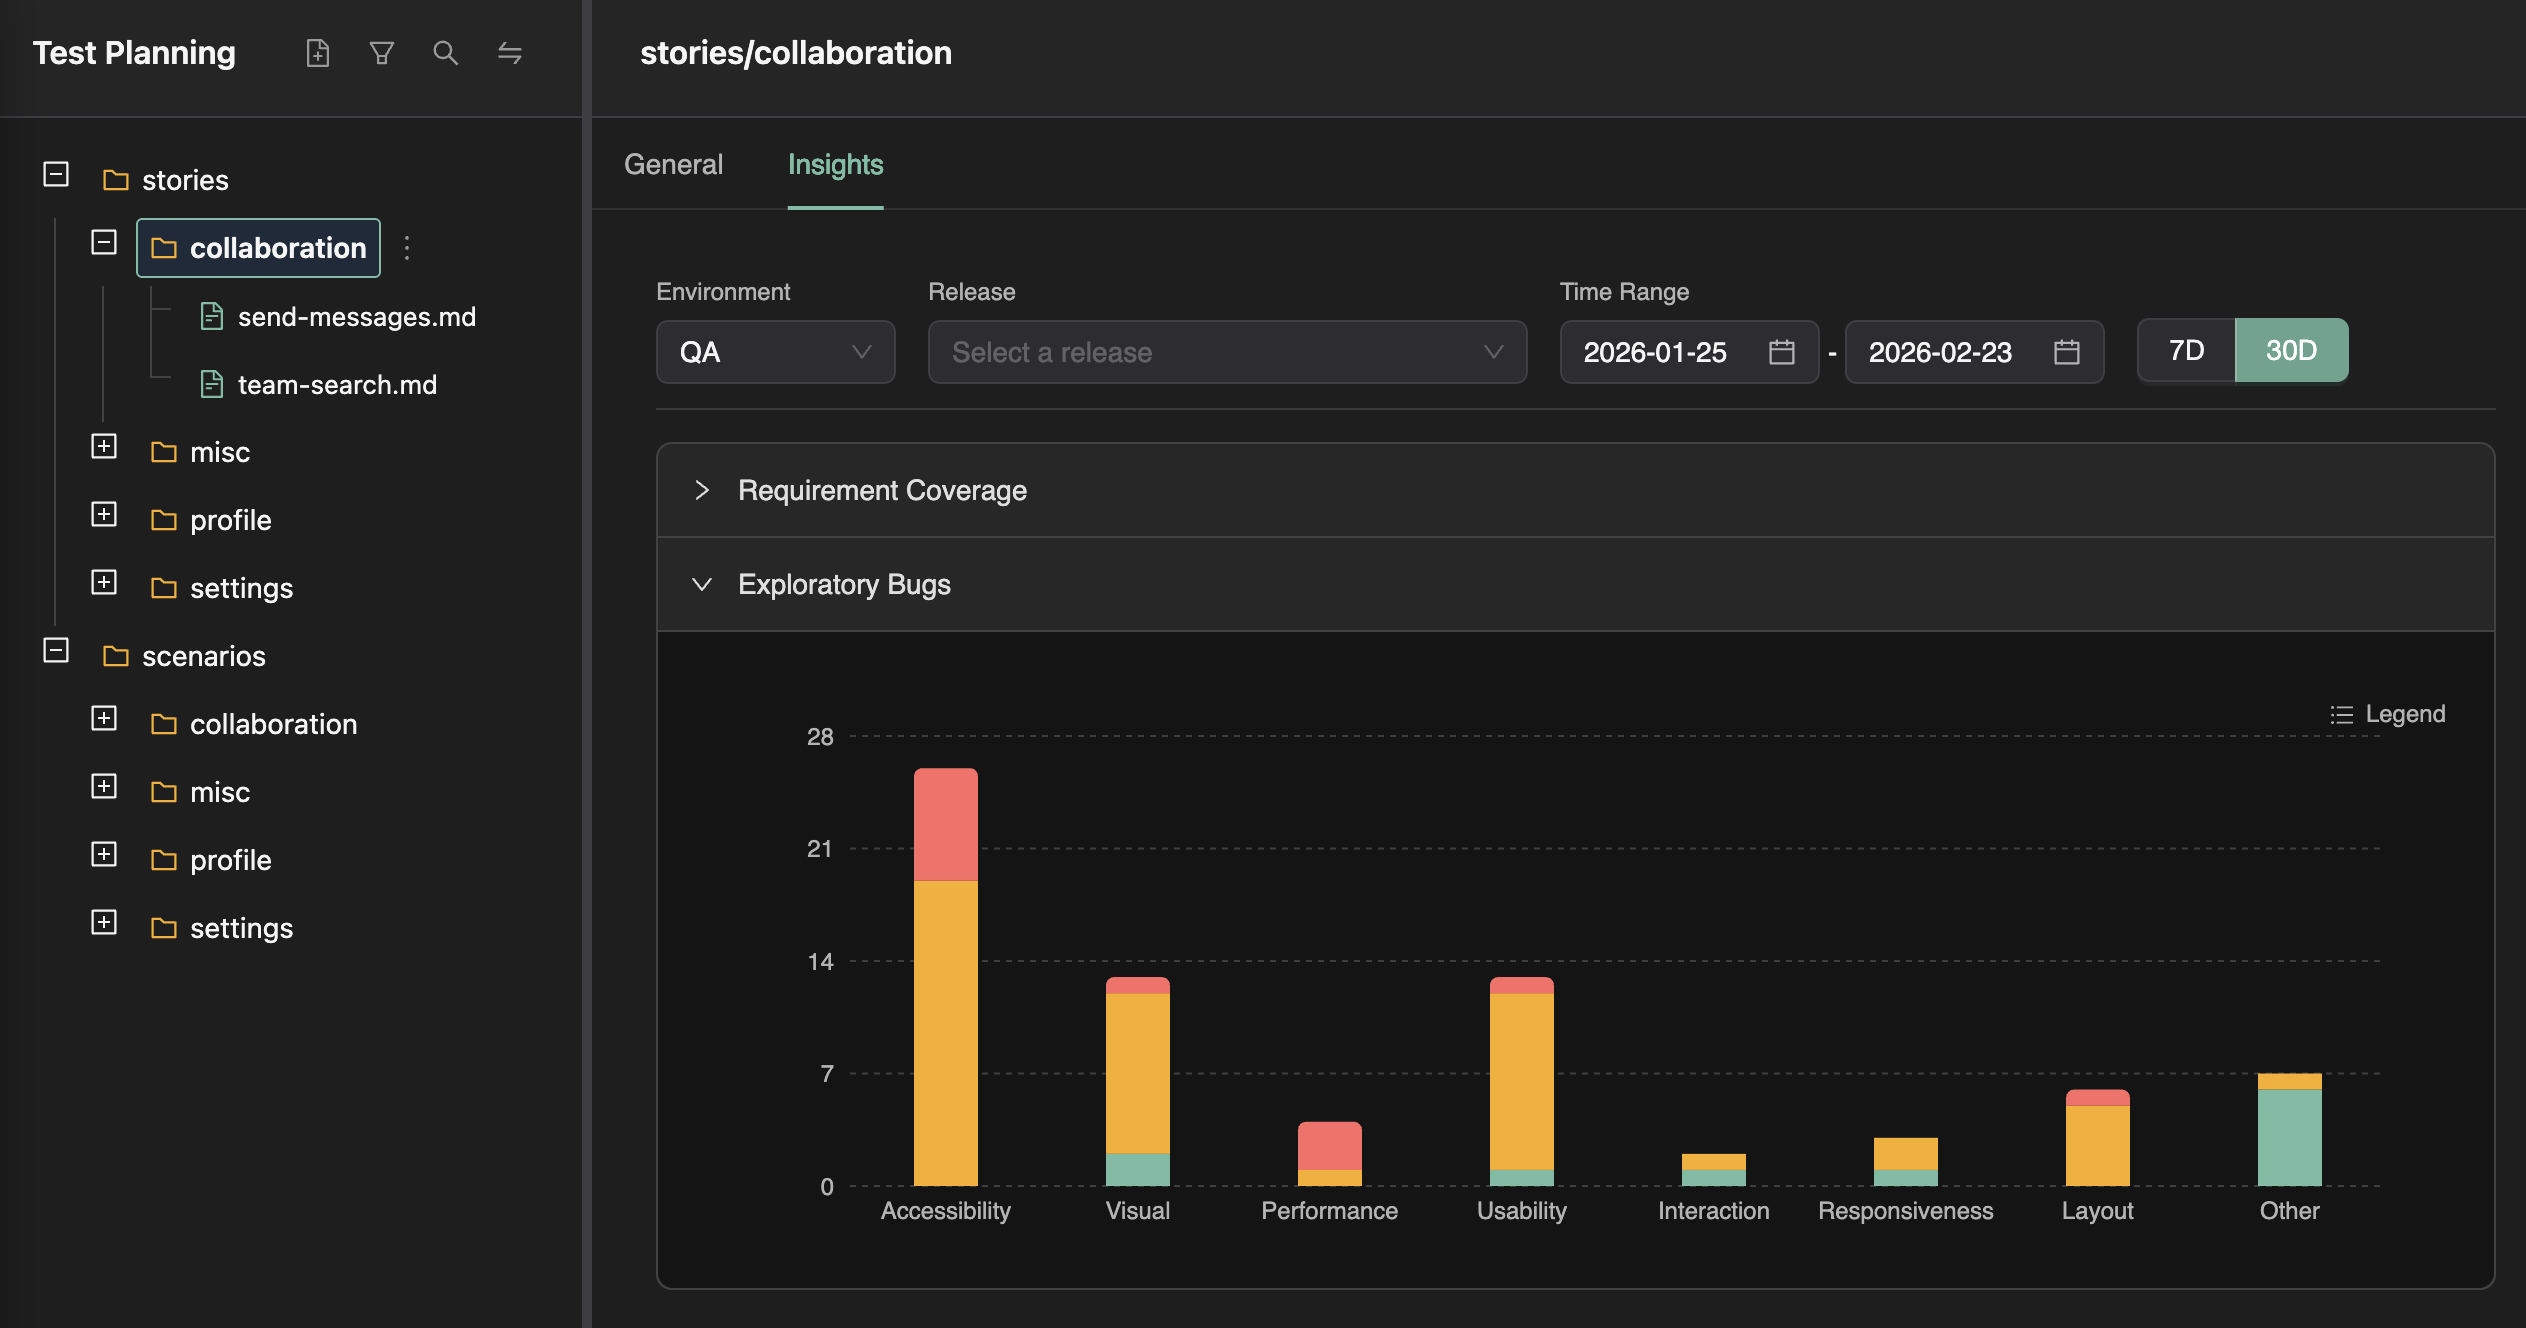
Task: Switch to the General tab
Action: coord(673,164)
